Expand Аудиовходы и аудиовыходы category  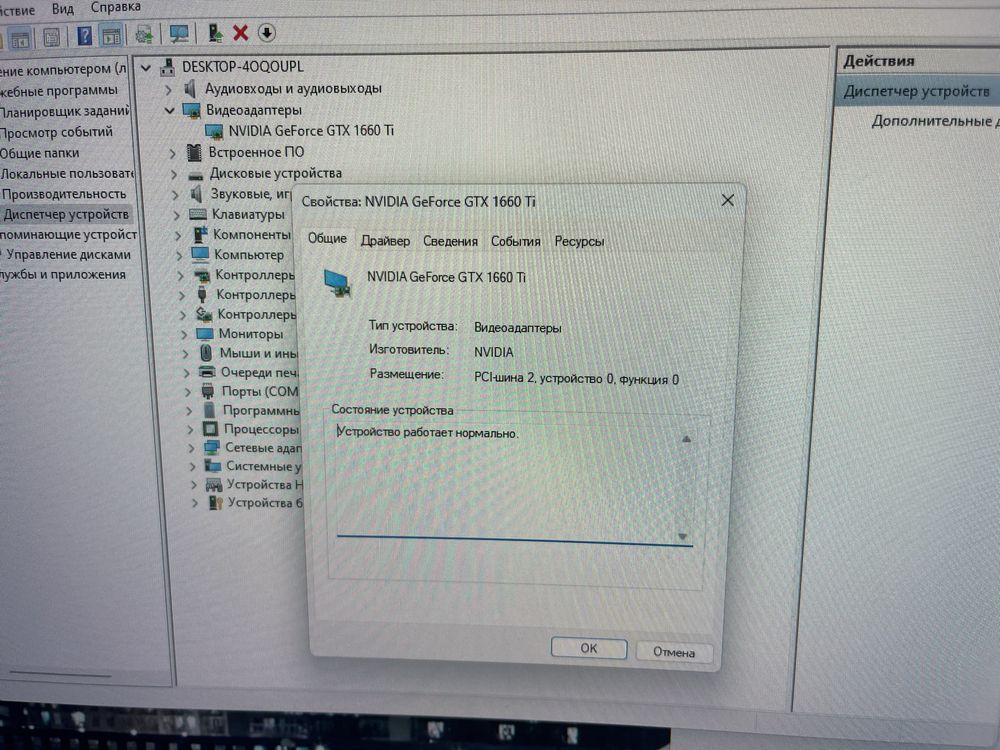tap(169, 90)
